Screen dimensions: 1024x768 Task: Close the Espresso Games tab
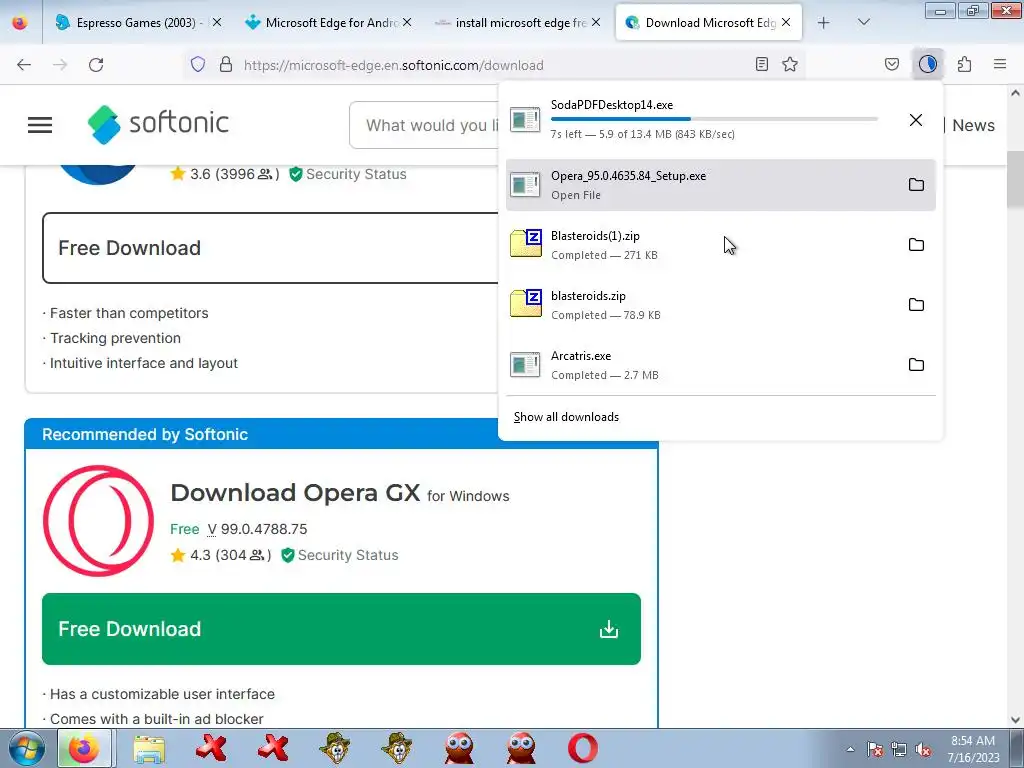tap(217, 22)
